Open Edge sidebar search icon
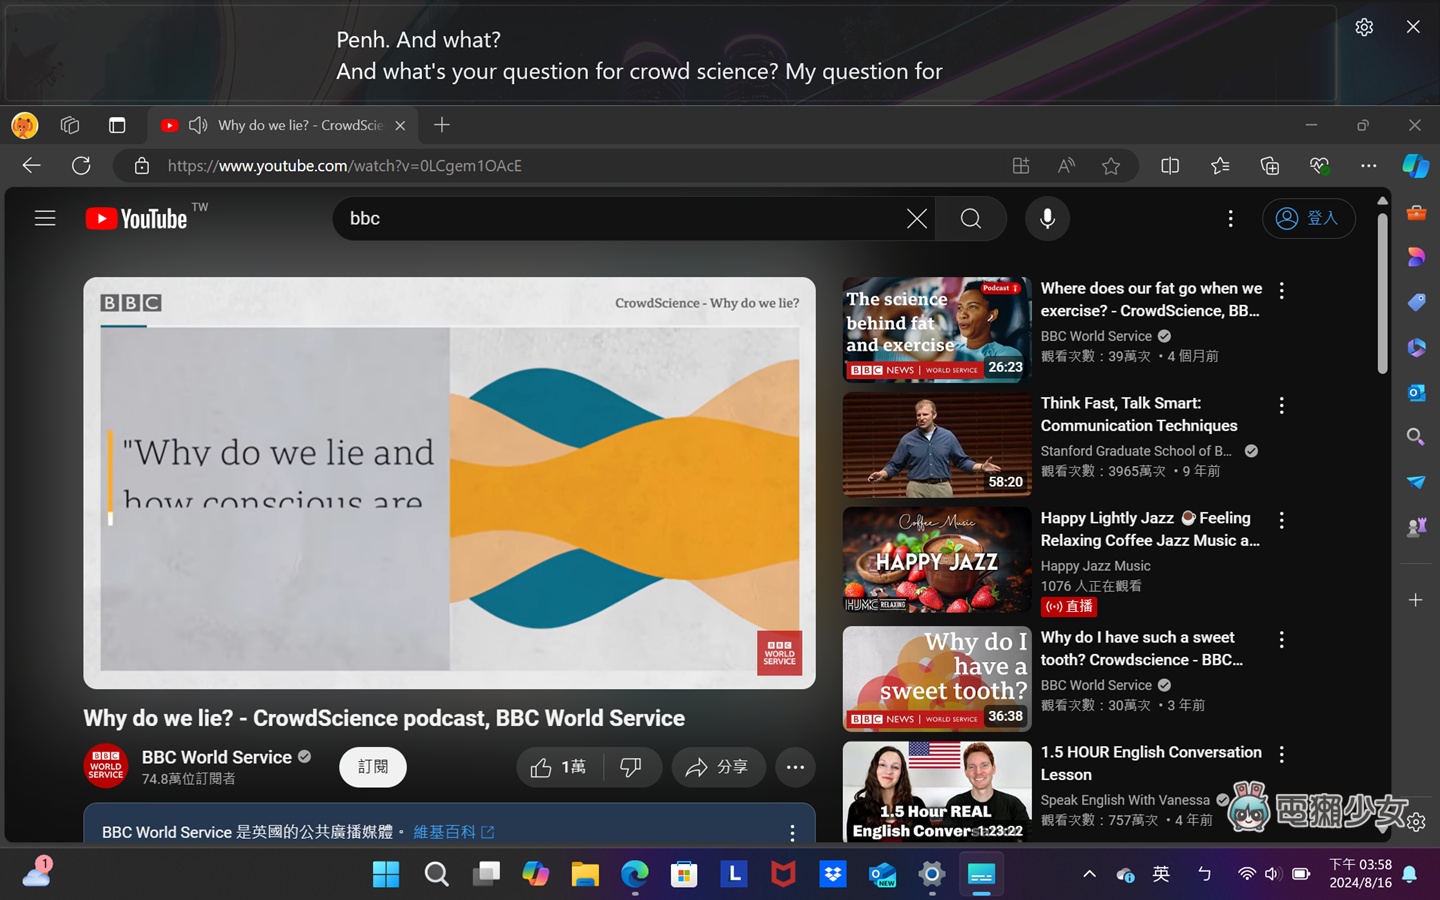1440x900 pixels. (x=1415, y=437)
